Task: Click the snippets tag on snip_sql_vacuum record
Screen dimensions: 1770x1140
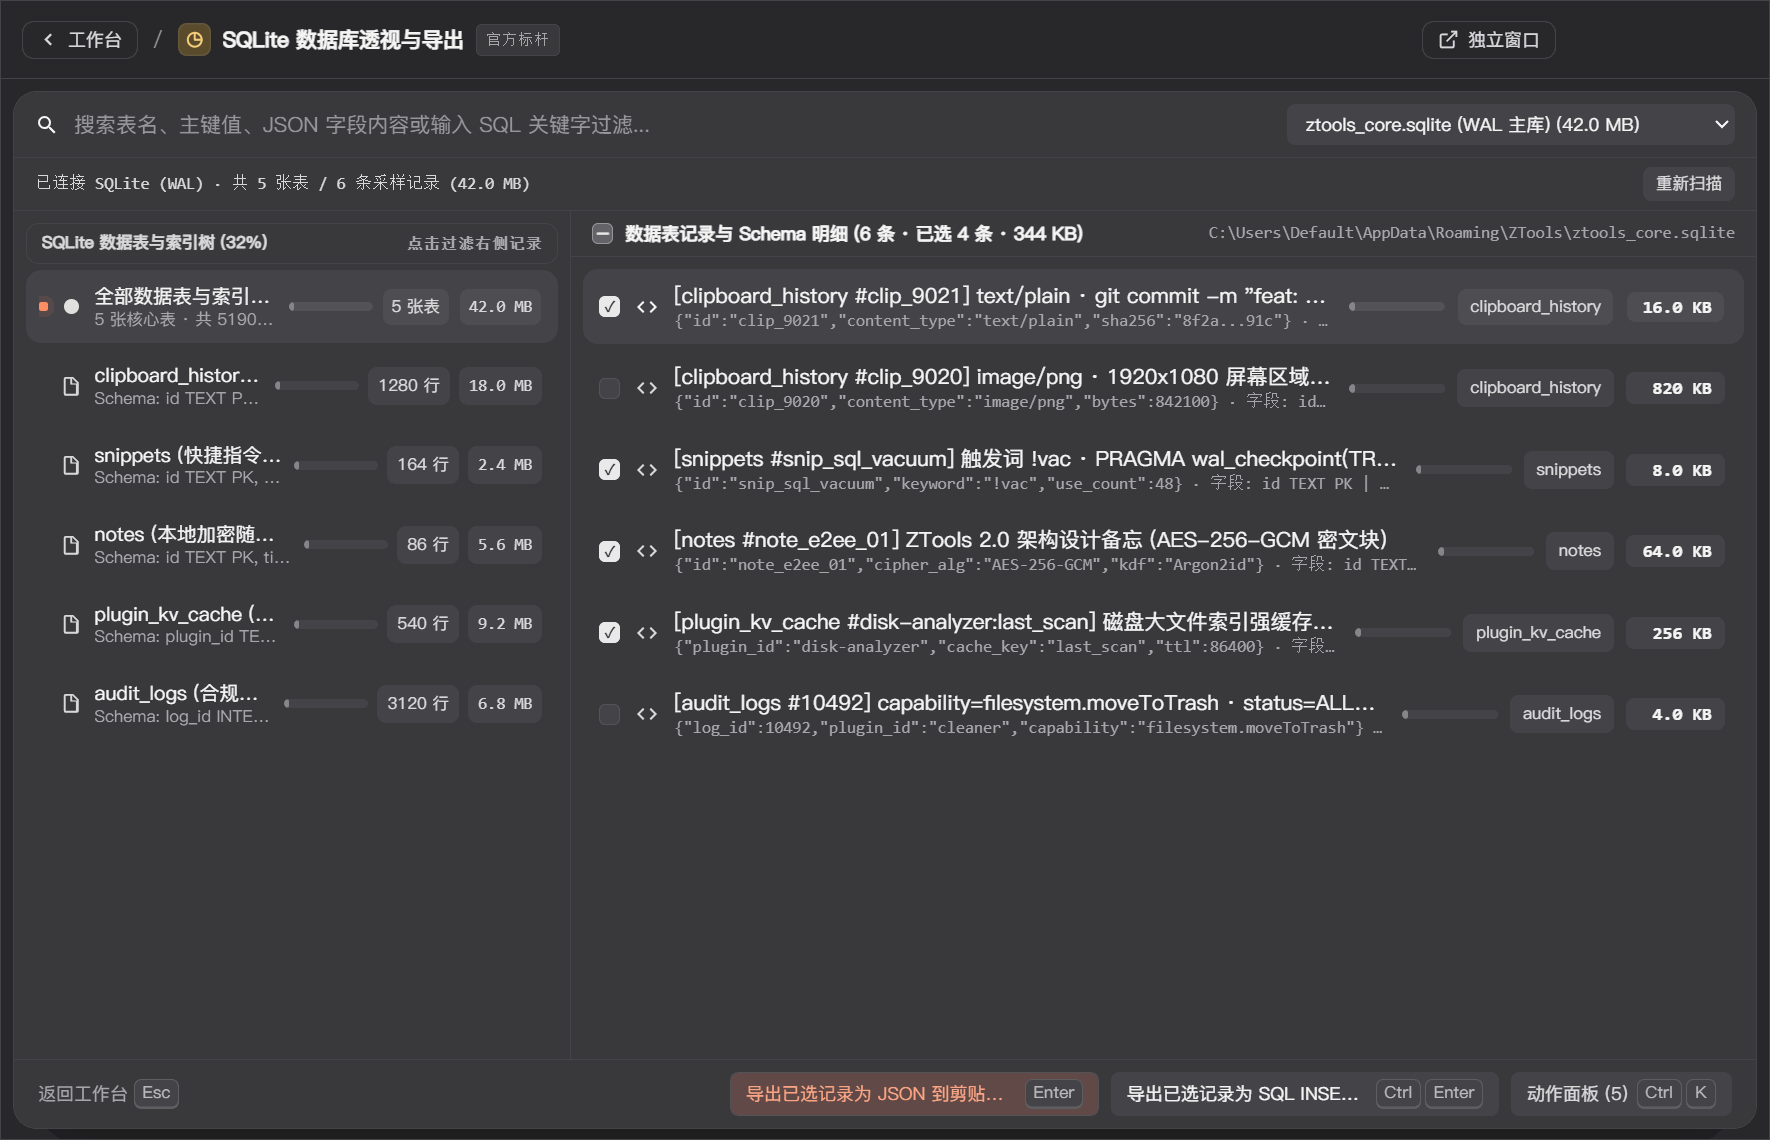Action: [1568, 470]
